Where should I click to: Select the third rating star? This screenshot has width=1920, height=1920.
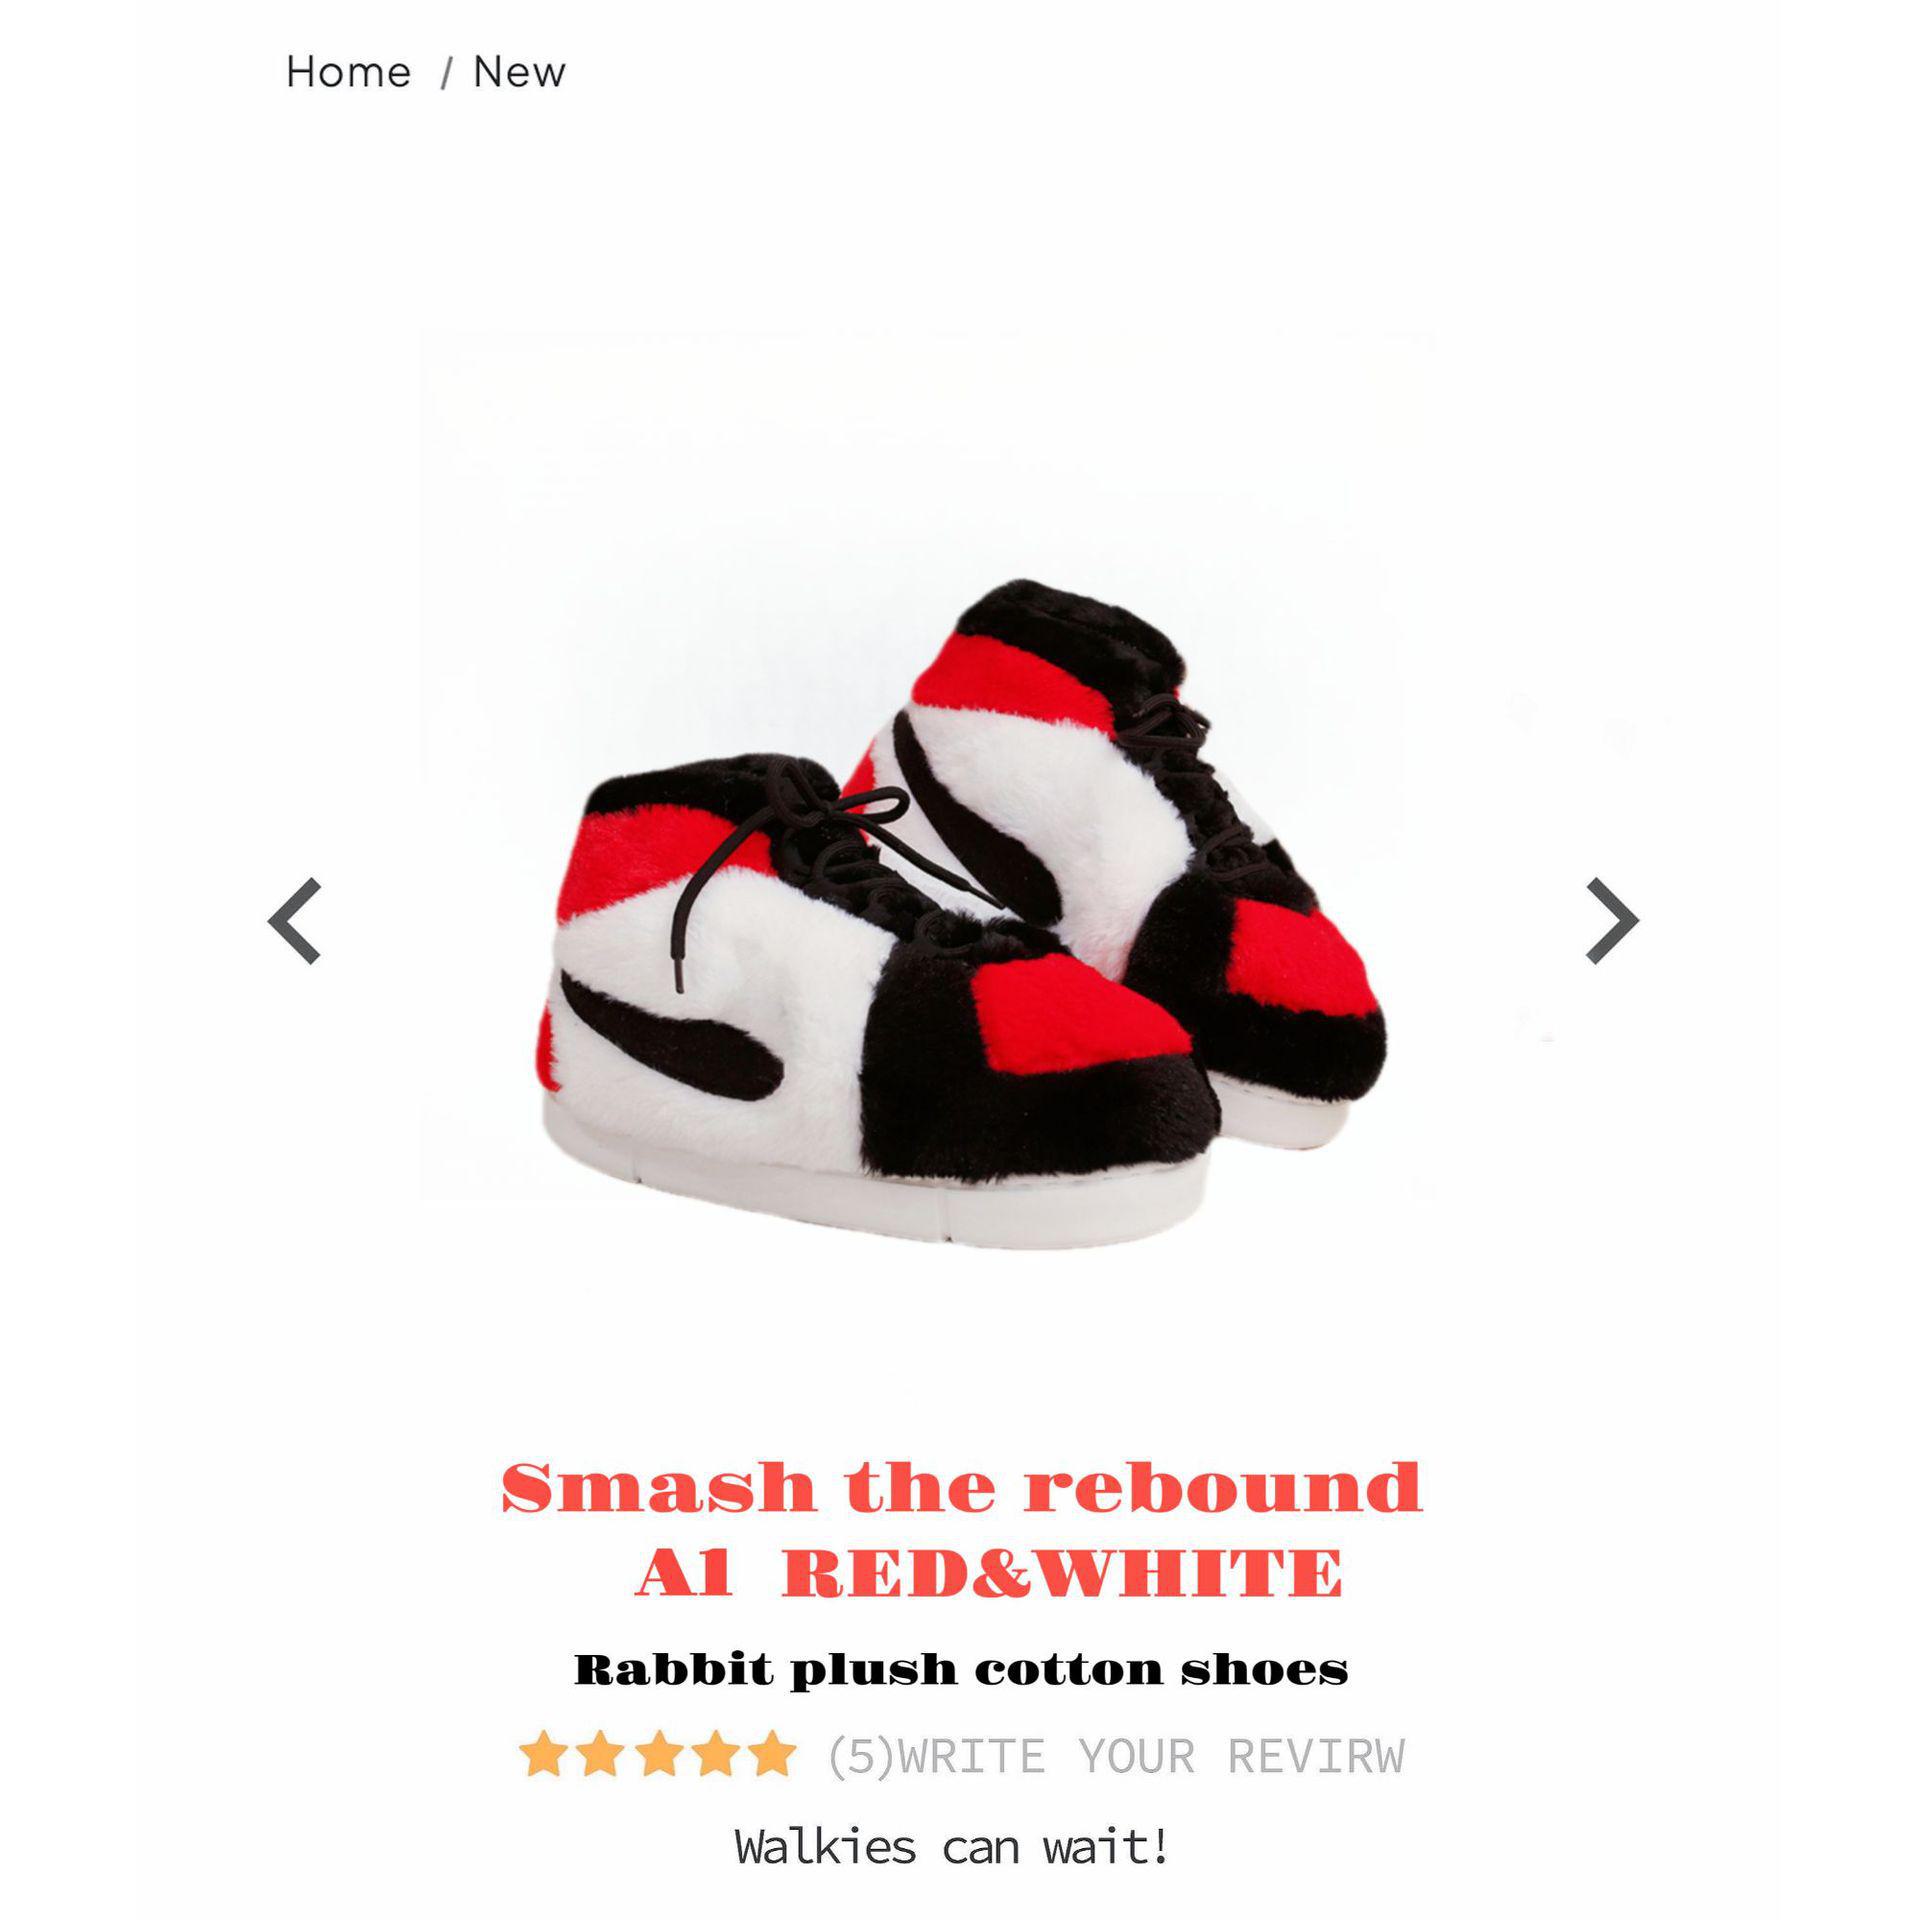pyautogui.click(x=658, y=1753)
